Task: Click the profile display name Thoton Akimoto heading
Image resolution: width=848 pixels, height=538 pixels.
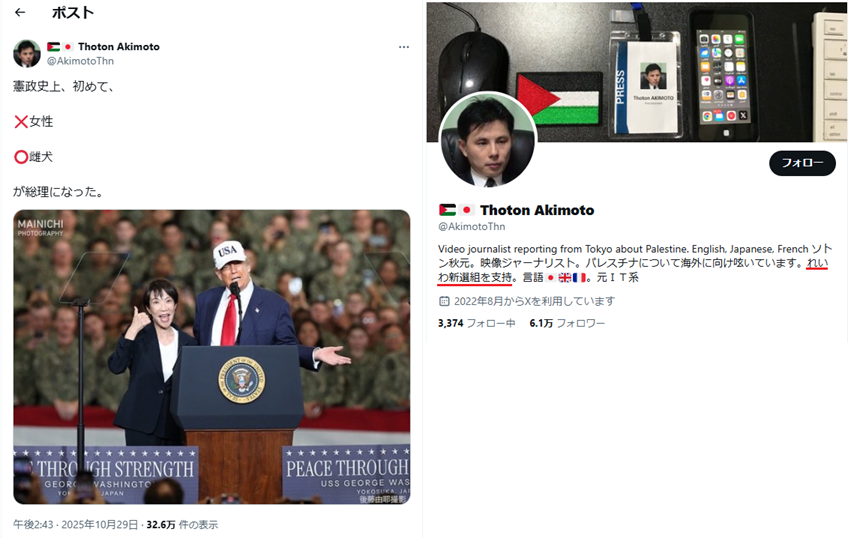Action: [537, 210]
